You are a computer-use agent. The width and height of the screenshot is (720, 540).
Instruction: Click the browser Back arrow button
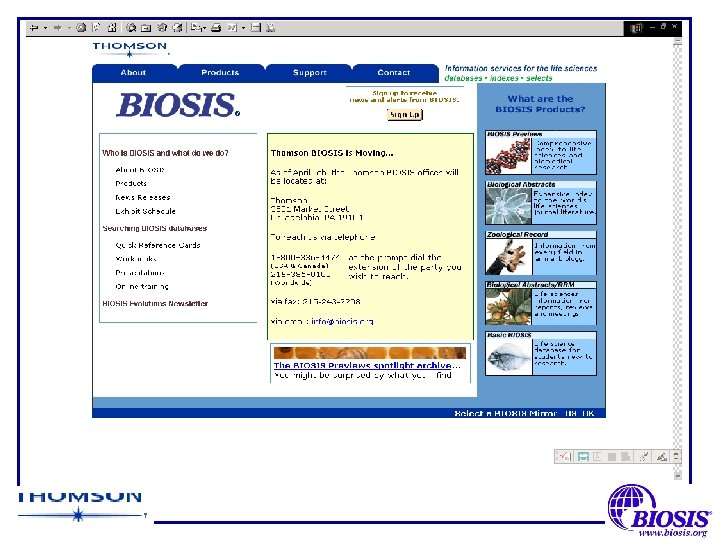click(34, 28)
